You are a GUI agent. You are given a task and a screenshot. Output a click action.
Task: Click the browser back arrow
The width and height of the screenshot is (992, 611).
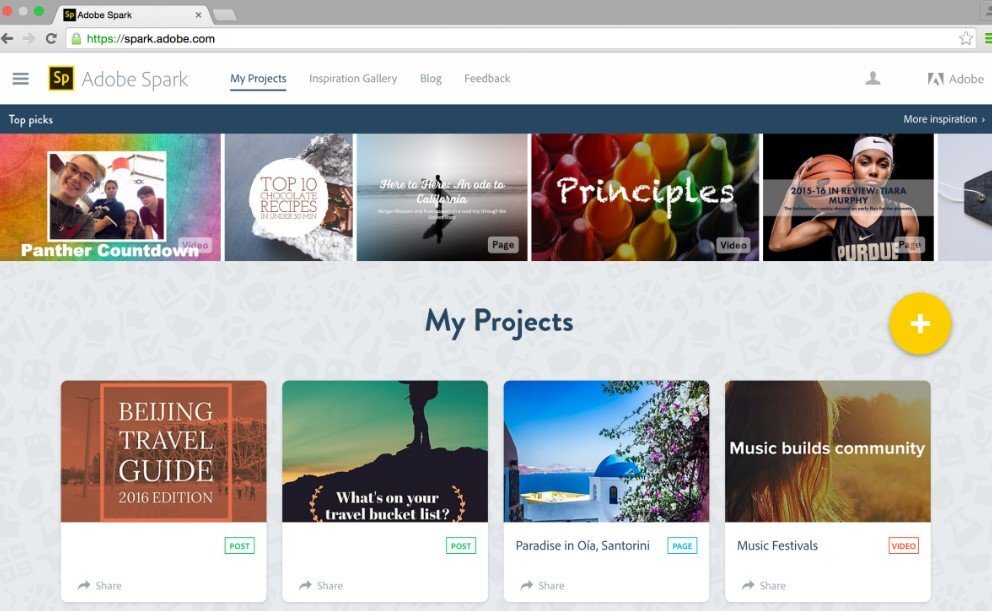pos(8,39)
